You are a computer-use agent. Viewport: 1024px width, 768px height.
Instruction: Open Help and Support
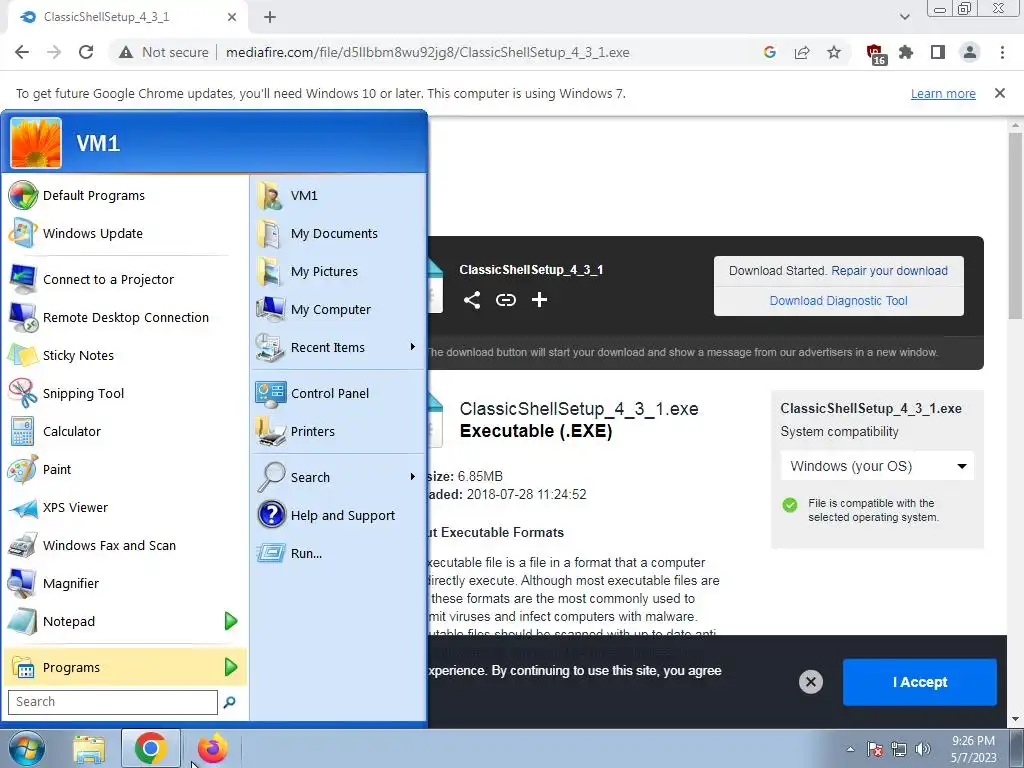[x=338, y=515]
